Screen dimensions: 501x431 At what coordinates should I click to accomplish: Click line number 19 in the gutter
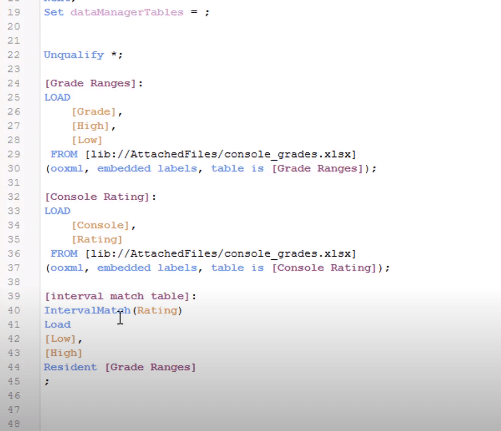[14, 12]
